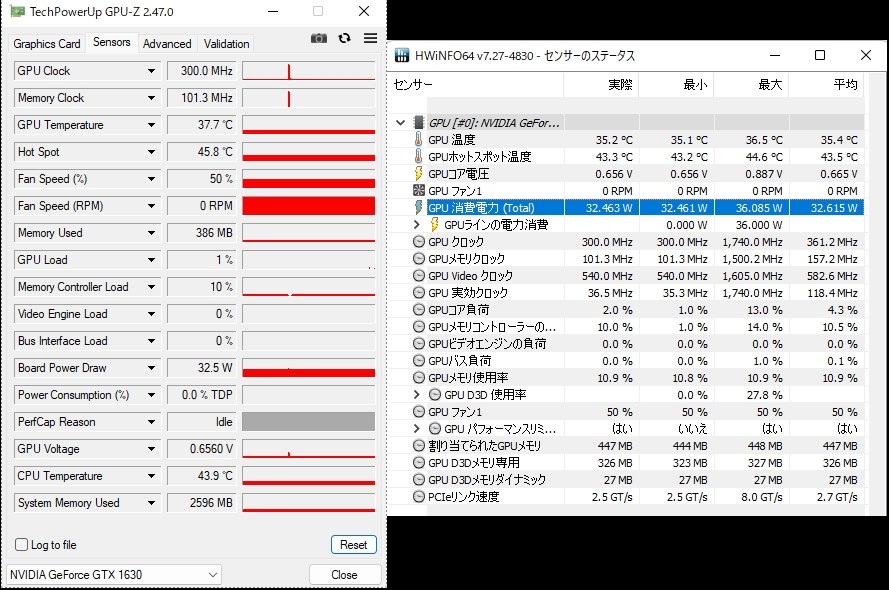Click the circle icon beside GPU D3Dメモリ専用
Screen dimensions: 889x590
pyautogui.click(x=419, y=462)
